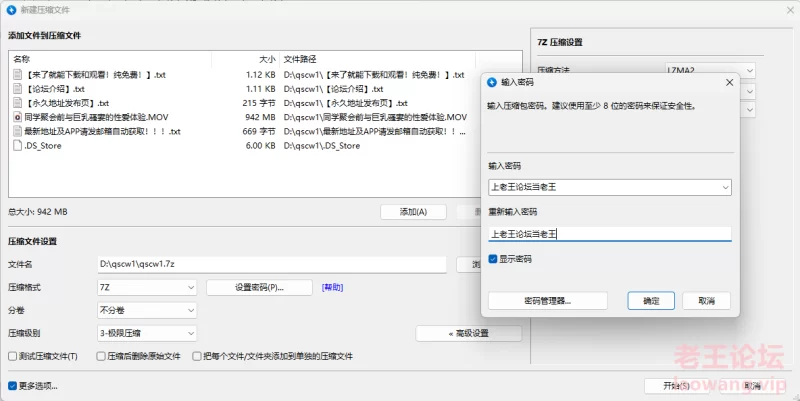Check 把每个文件/文件夹添加到单独的压缩文件

click(196, 356)
